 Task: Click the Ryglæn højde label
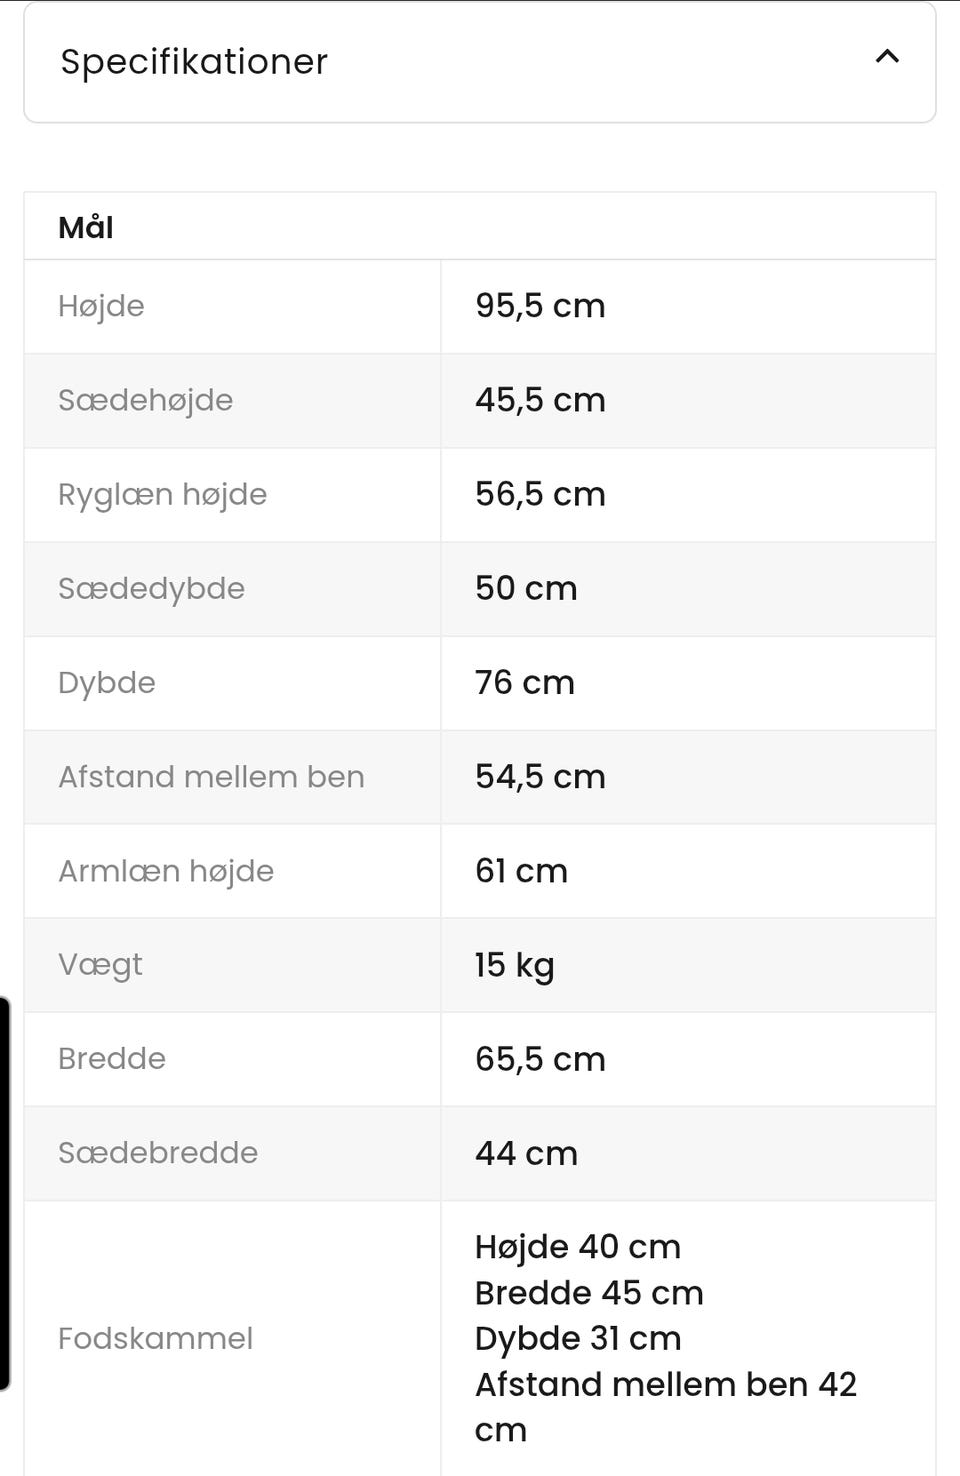pos(162,494)
